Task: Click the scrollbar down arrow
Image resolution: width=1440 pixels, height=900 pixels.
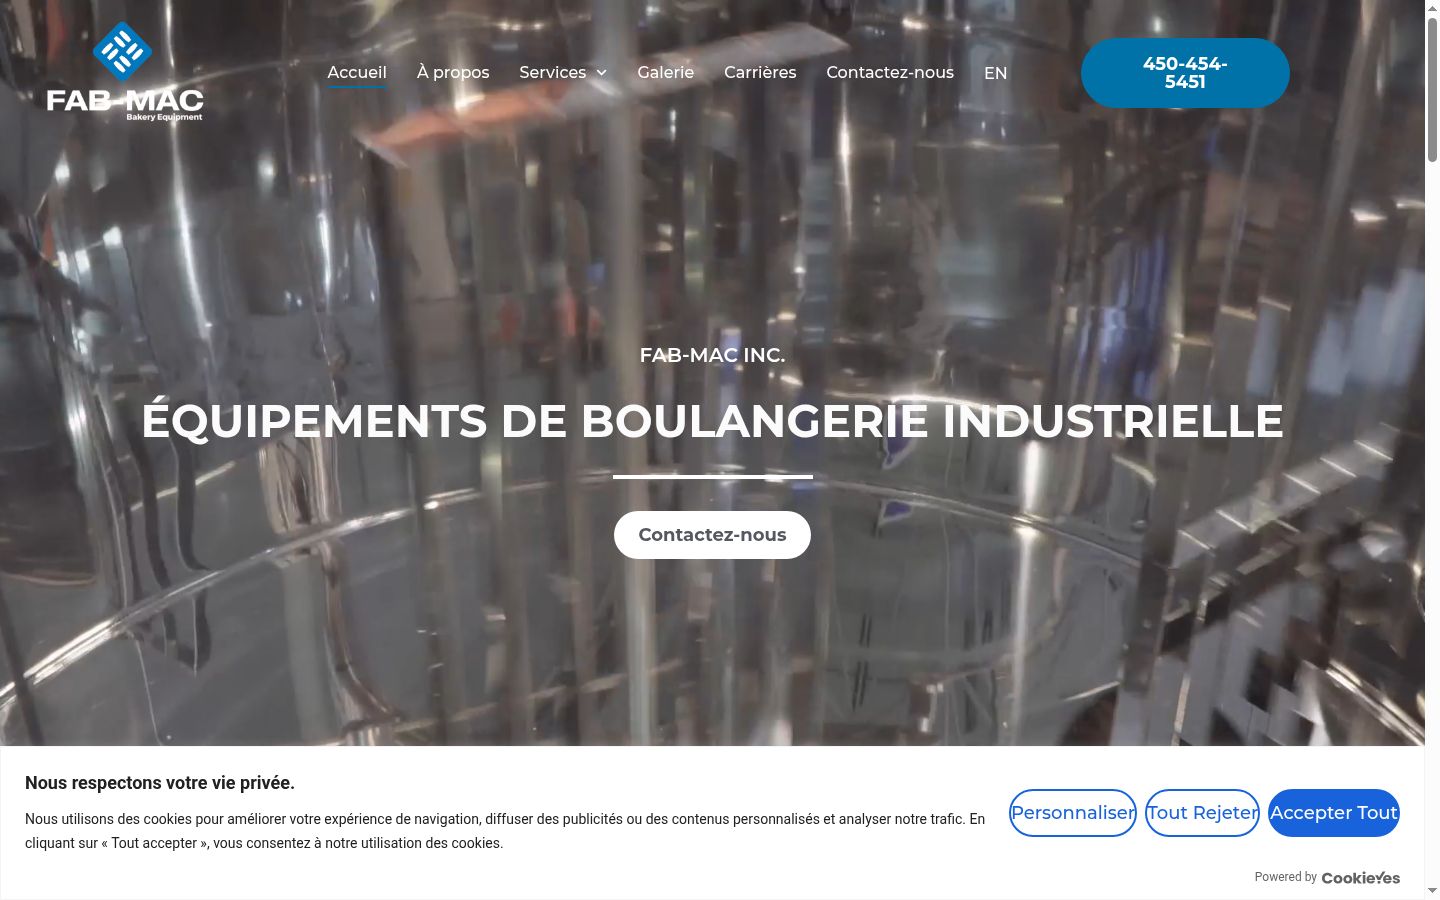Action: [1432, 891]
